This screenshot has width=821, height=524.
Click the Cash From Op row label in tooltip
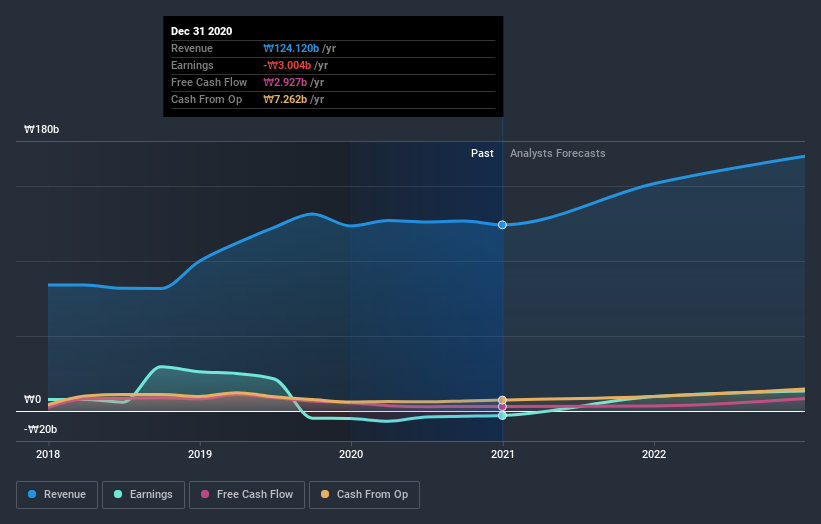[x=206, y=99]
